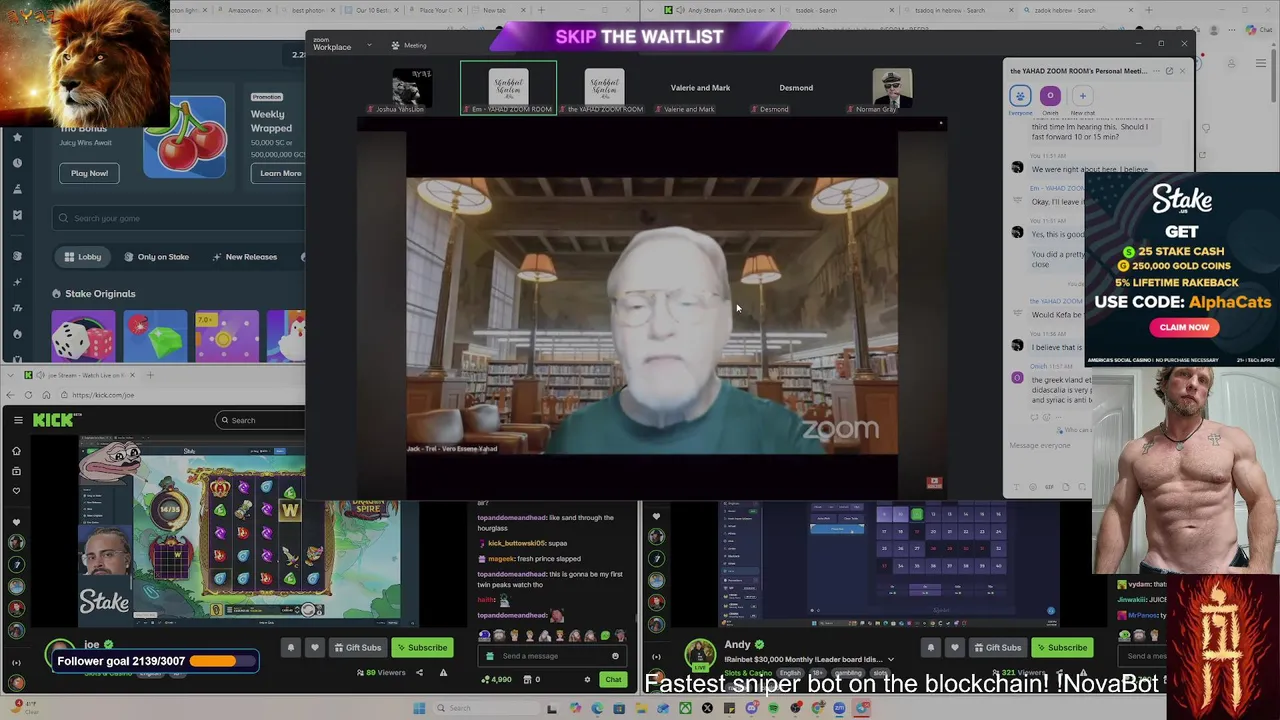The height and width of the screenshot is (720, 1280).
Task: Click Gift Subs on Andy's channel
Action: [997, 648]
